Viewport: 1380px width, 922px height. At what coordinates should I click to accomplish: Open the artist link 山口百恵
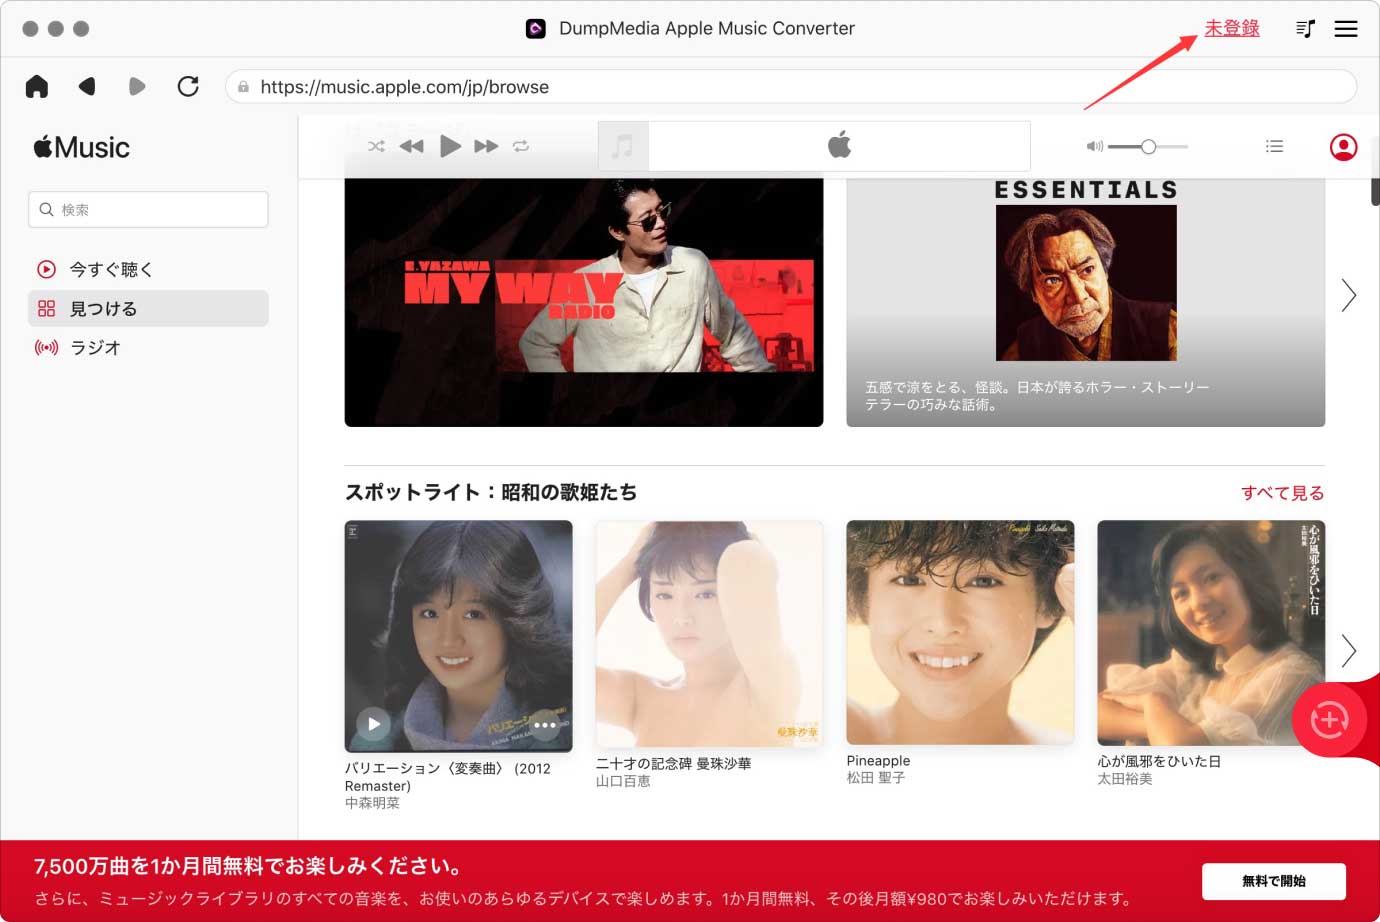[x=623, y=781]
